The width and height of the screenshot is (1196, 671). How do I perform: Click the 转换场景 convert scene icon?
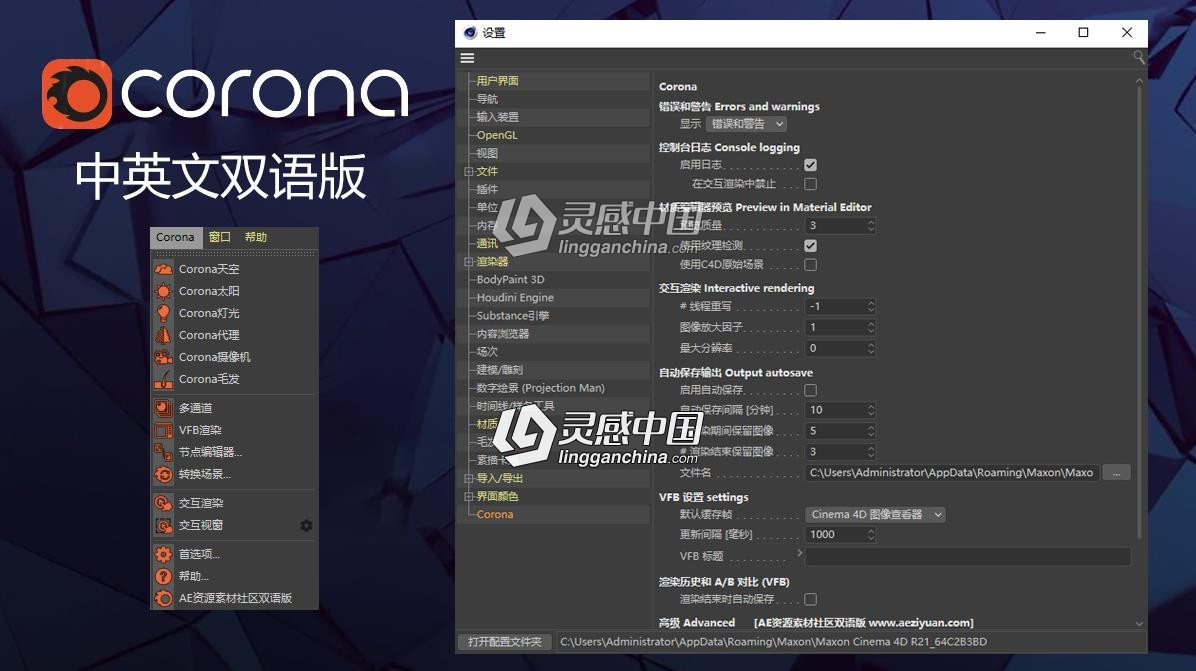click(x=163, y=474)
